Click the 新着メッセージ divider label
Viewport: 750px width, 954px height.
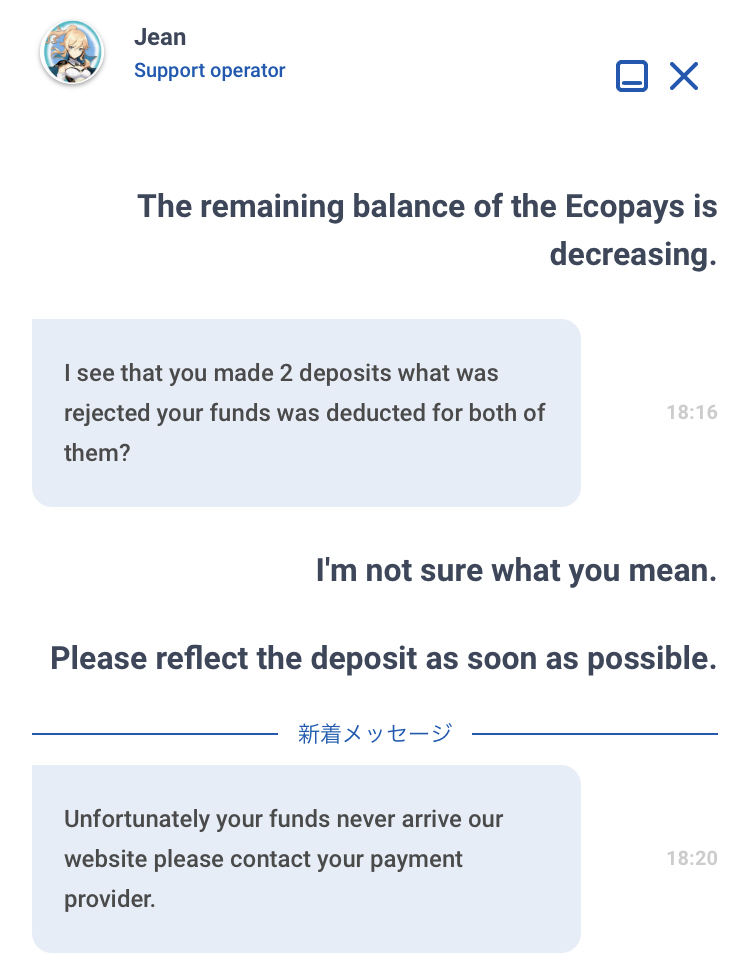[375, 734]
